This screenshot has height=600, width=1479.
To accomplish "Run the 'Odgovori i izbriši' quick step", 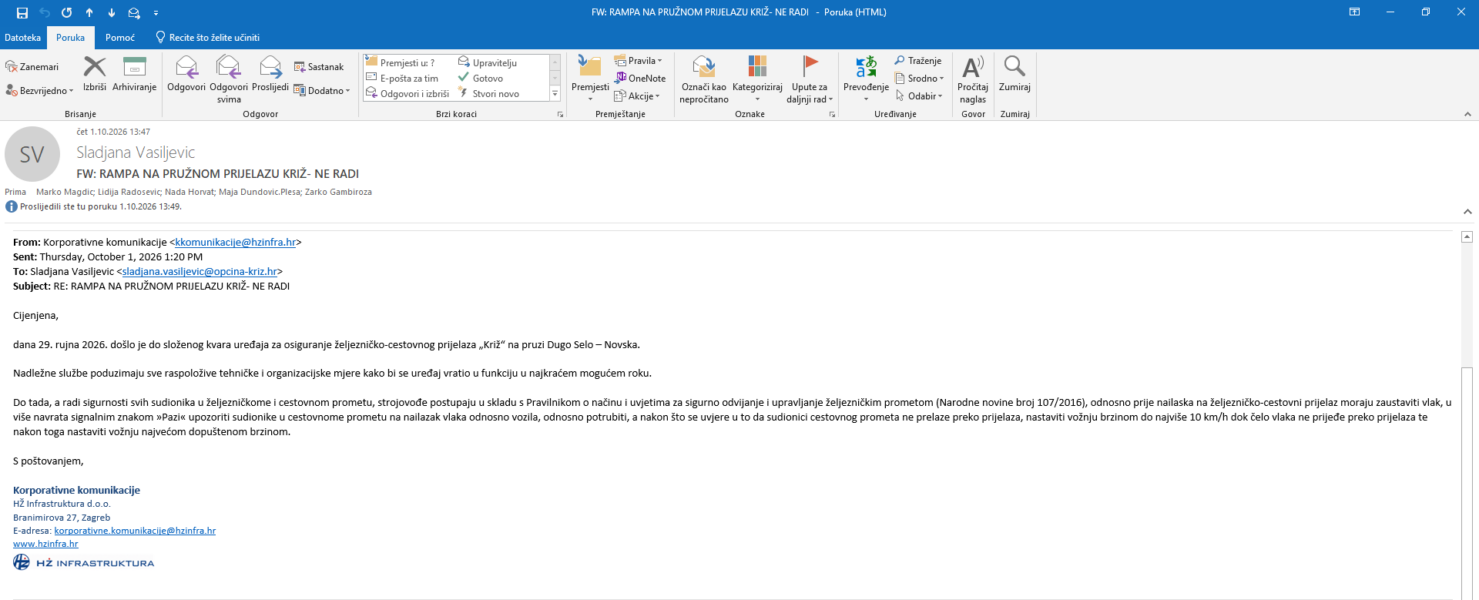I will [407, 93].
